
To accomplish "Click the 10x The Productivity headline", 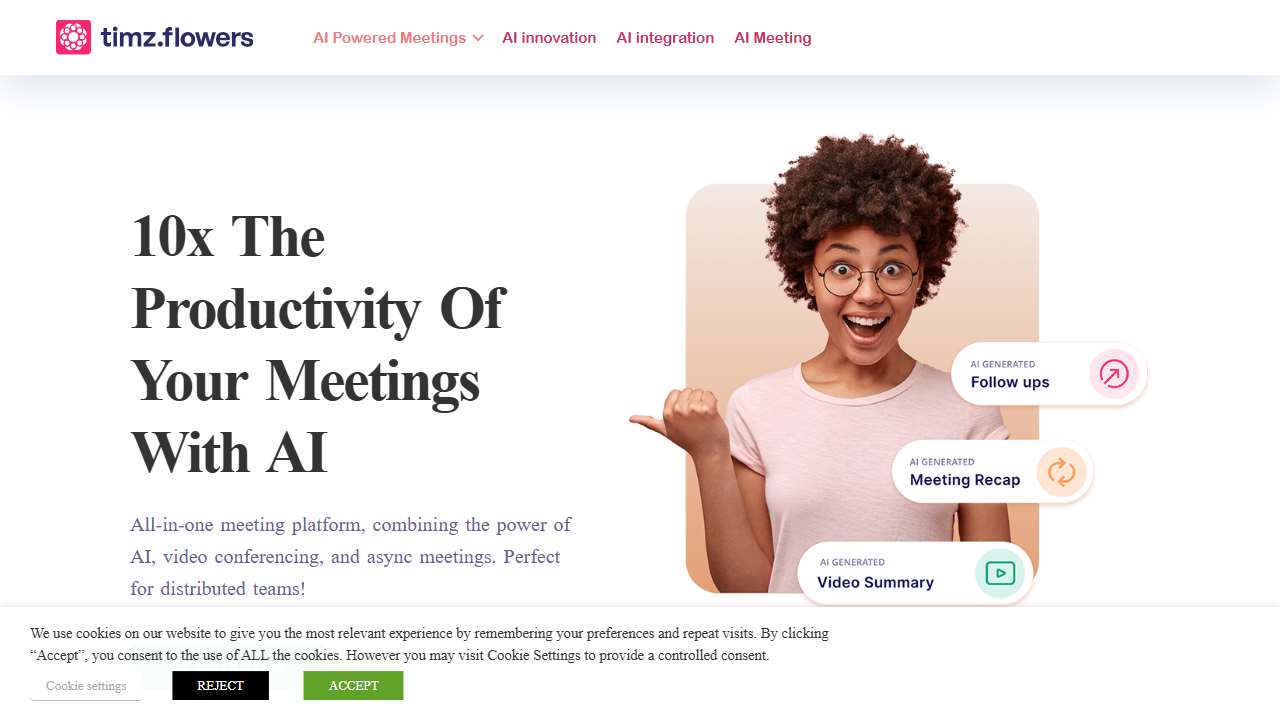I will tap(318, 344).
